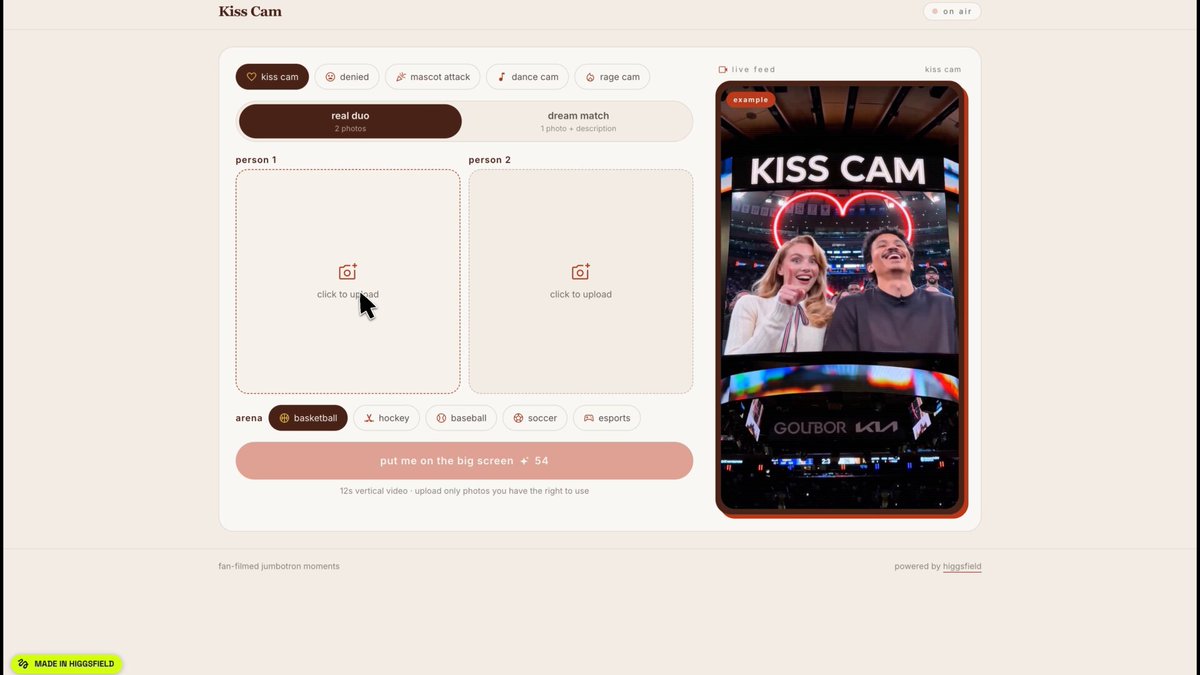Click camera icon in person 1 box

point(348,272)
